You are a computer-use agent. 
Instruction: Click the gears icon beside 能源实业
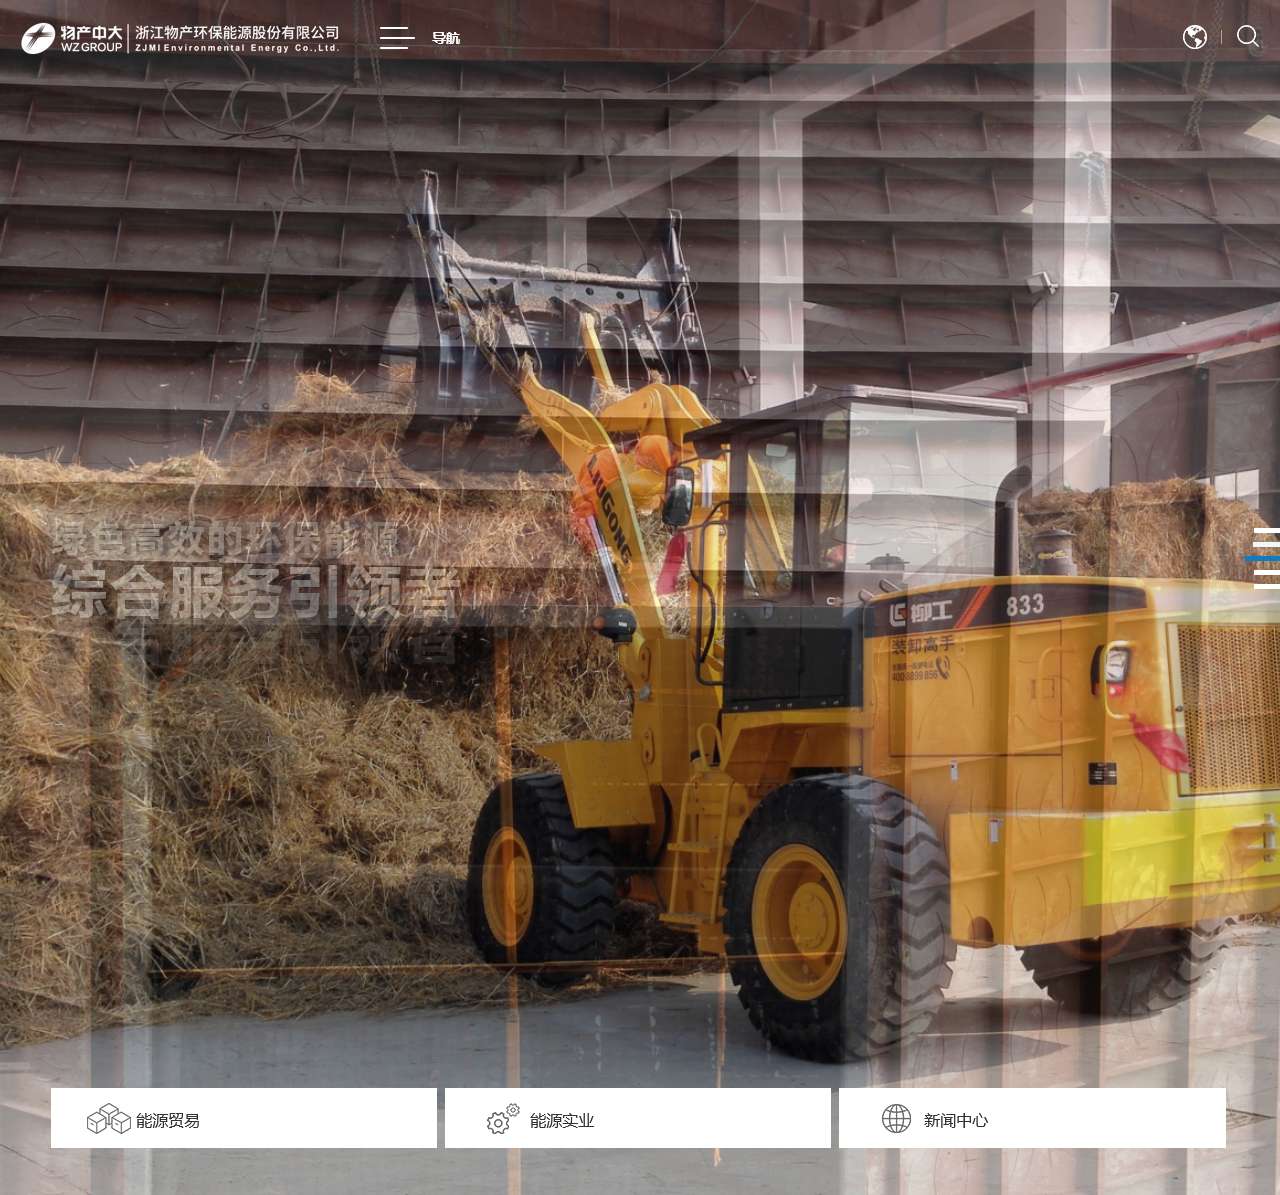(503, 1119)
